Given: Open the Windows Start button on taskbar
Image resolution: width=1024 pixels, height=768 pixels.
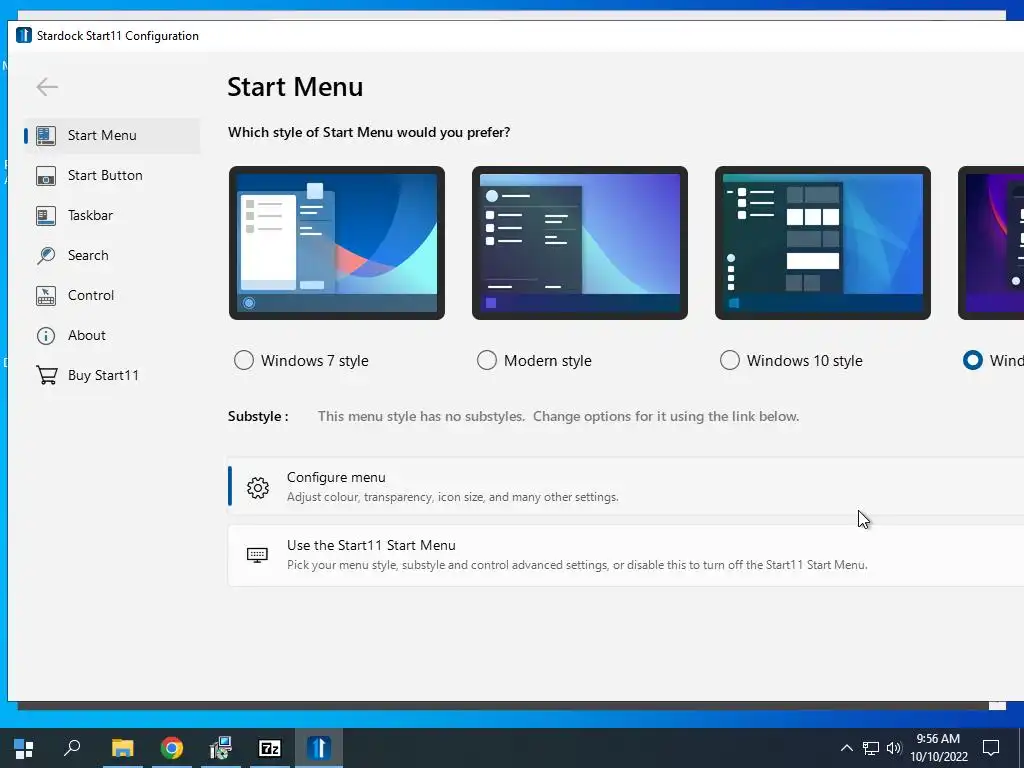Looking at the screenshot, I should tap(24, 748).
